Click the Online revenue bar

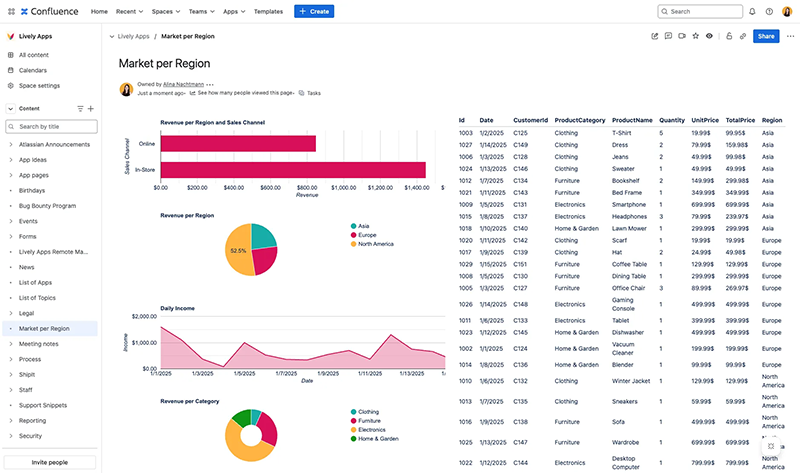tap(238, 143)
